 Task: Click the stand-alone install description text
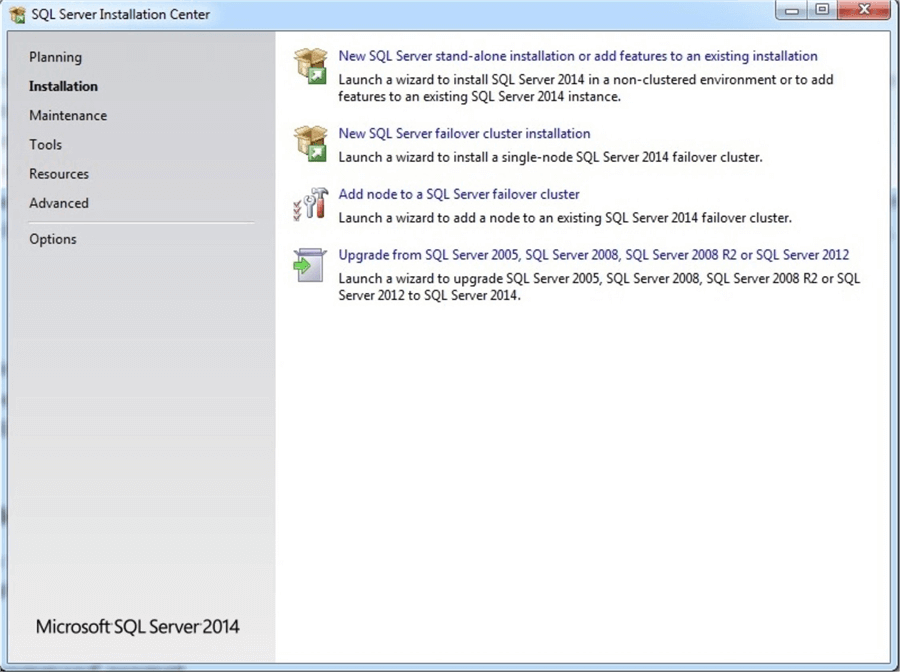coord(585,88)
